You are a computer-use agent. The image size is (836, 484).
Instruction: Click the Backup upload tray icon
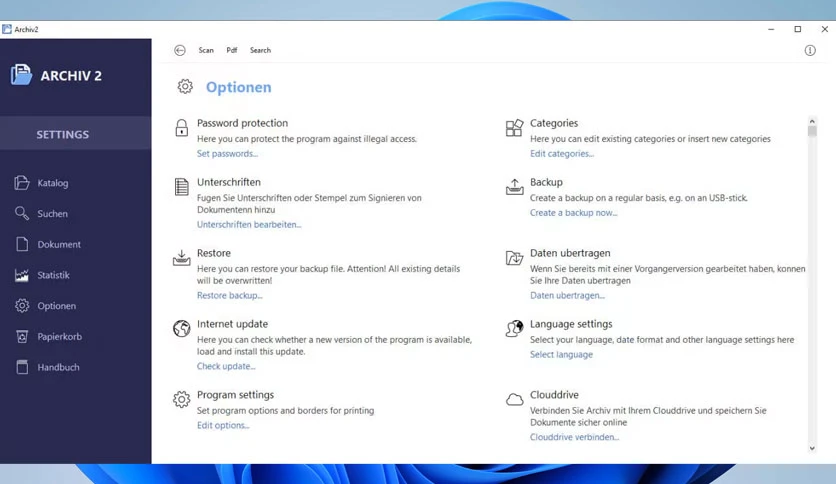click(x=515, y=187)
